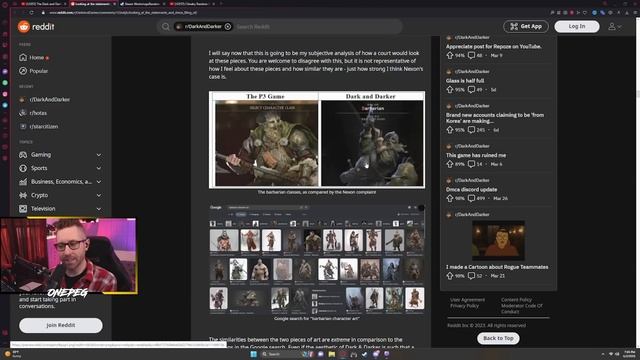The image size is (640, 360).
Task: Click the Gaming controller icon
Action: (x=23, y=155)
